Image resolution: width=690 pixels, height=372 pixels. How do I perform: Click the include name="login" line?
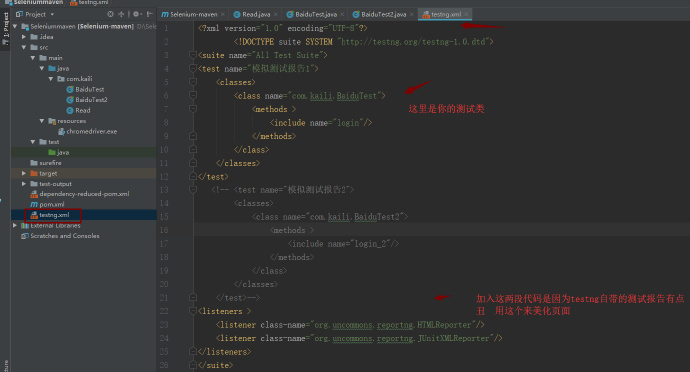coord(321,123)
